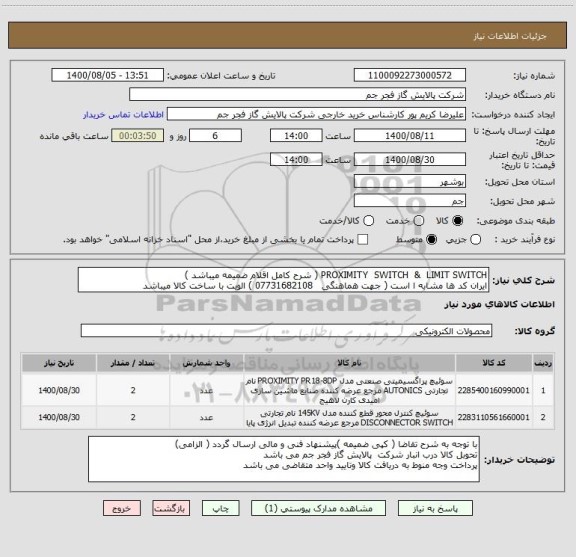Click the buyer notes text area
The height and width of the screenshot is (557, 576).
(284, 459)
